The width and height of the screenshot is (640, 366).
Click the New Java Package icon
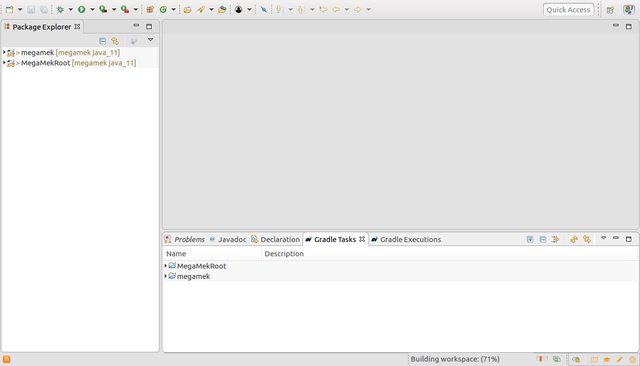pyautogui.click(x=150, y=9)
